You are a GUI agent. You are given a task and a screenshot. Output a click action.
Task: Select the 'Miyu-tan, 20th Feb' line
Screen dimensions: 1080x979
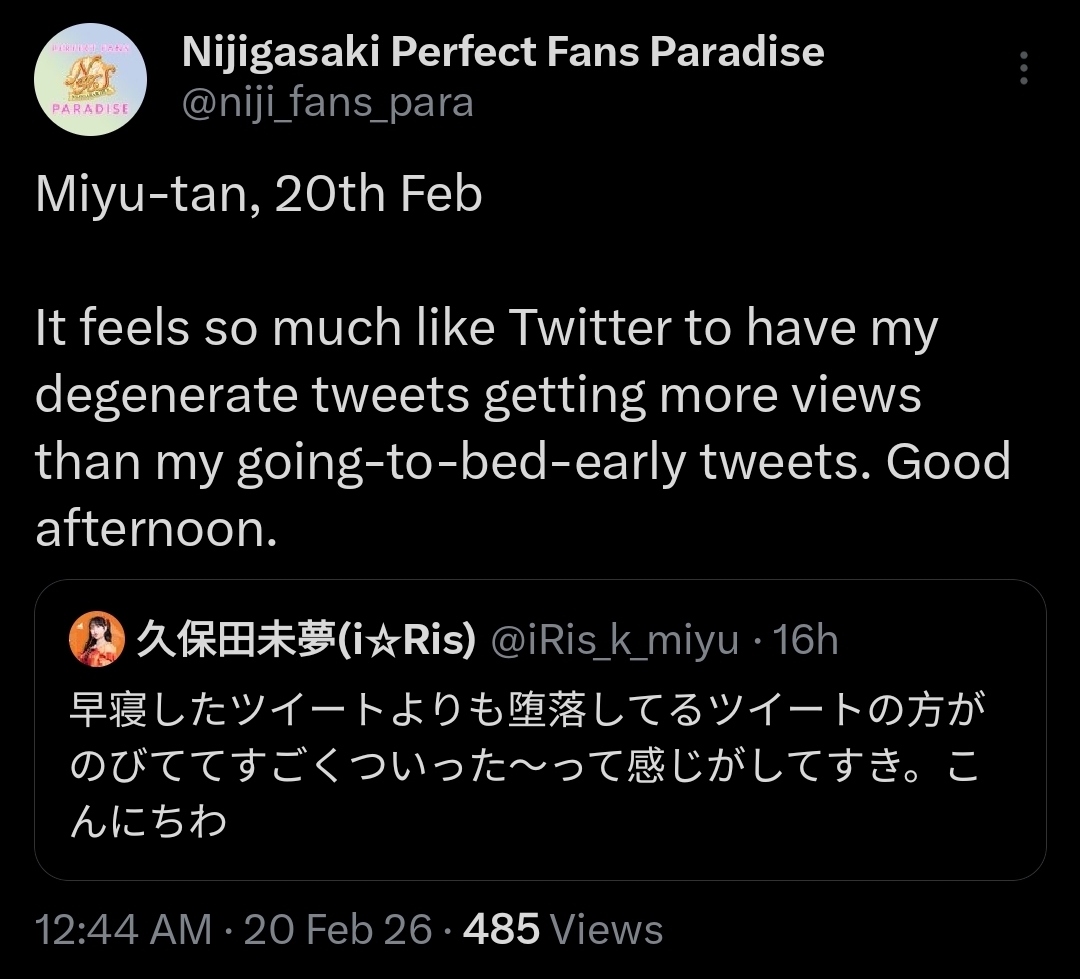point(258,194)
